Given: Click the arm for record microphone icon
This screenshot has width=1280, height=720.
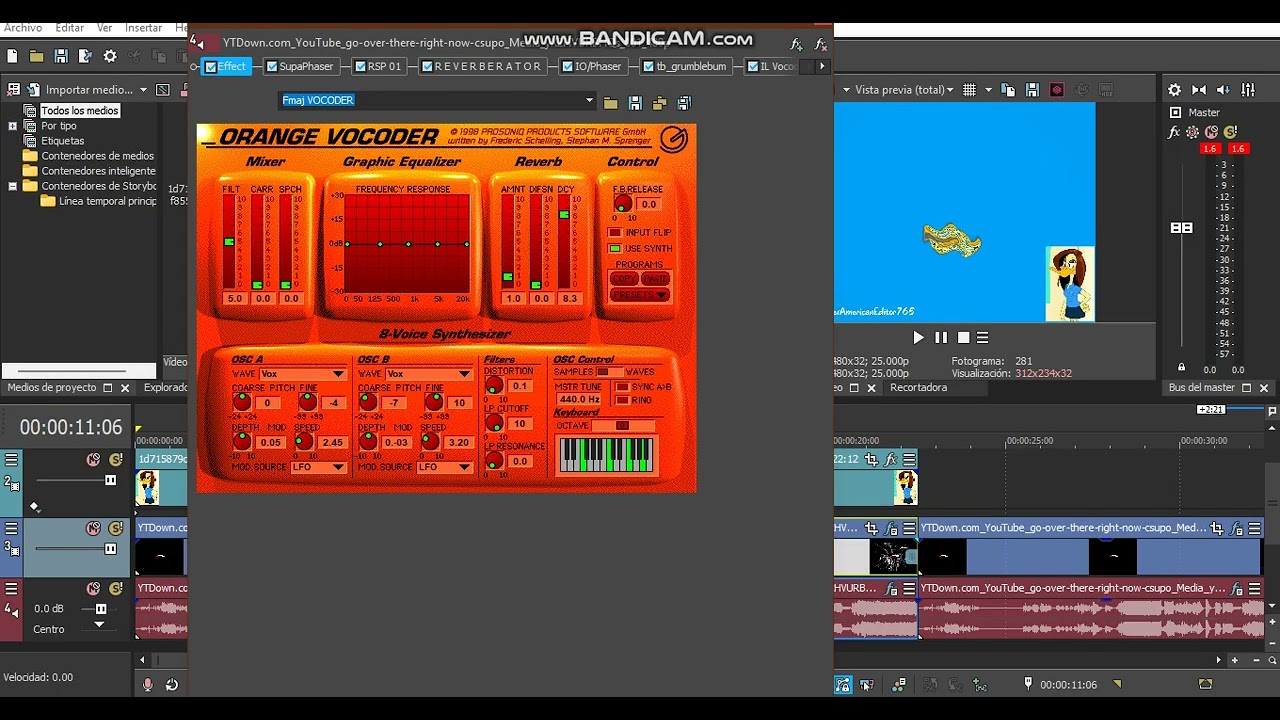Looking at the screenshot, I should point(148,685).
